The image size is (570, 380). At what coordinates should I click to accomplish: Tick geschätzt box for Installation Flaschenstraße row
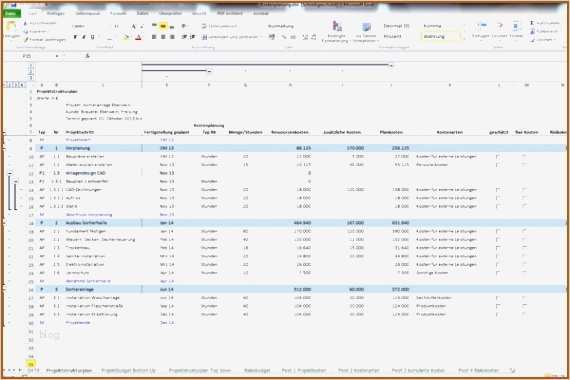pos(498,306)
